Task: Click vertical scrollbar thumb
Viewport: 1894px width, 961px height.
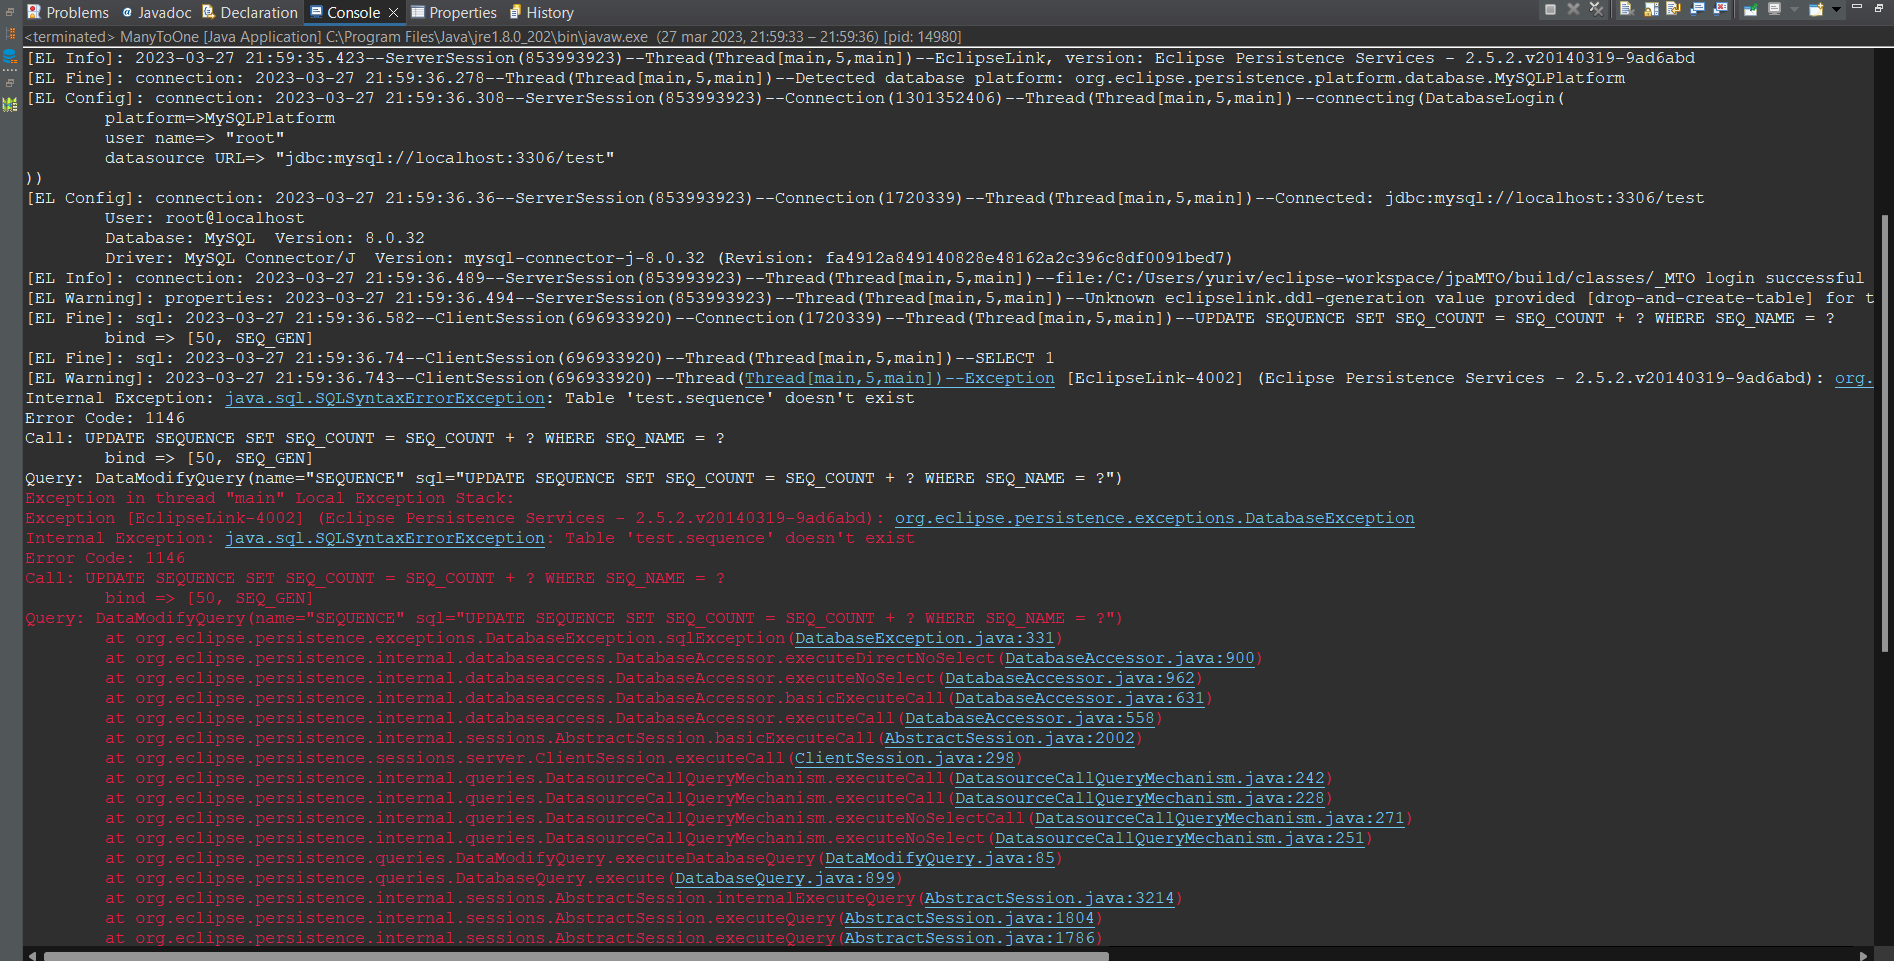Action: (x=1885, y=434)
